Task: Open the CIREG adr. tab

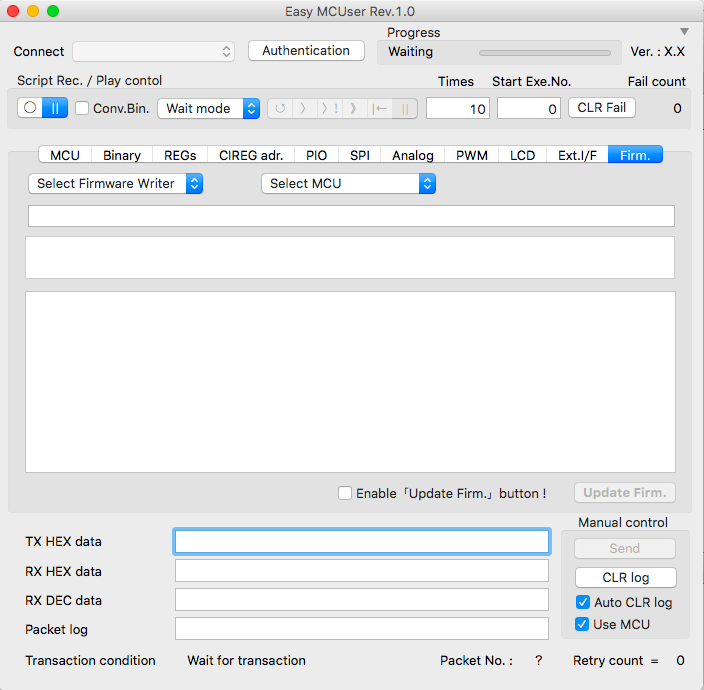Action: pos(251,155)
